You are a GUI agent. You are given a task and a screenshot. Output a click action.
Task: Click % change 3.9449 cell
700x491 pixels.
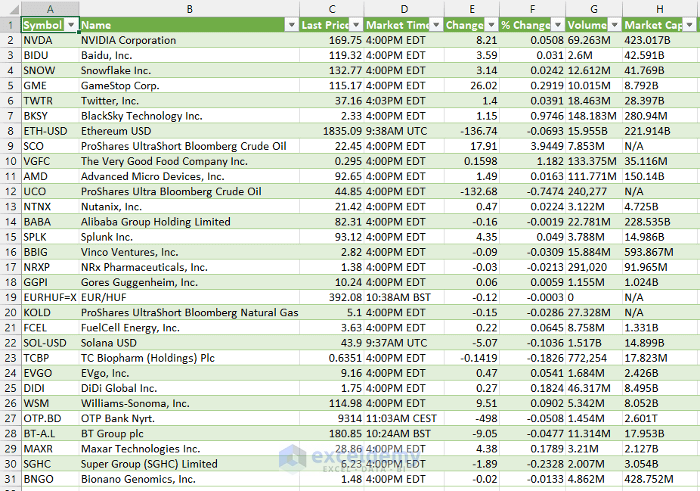[x=532, y=146]
